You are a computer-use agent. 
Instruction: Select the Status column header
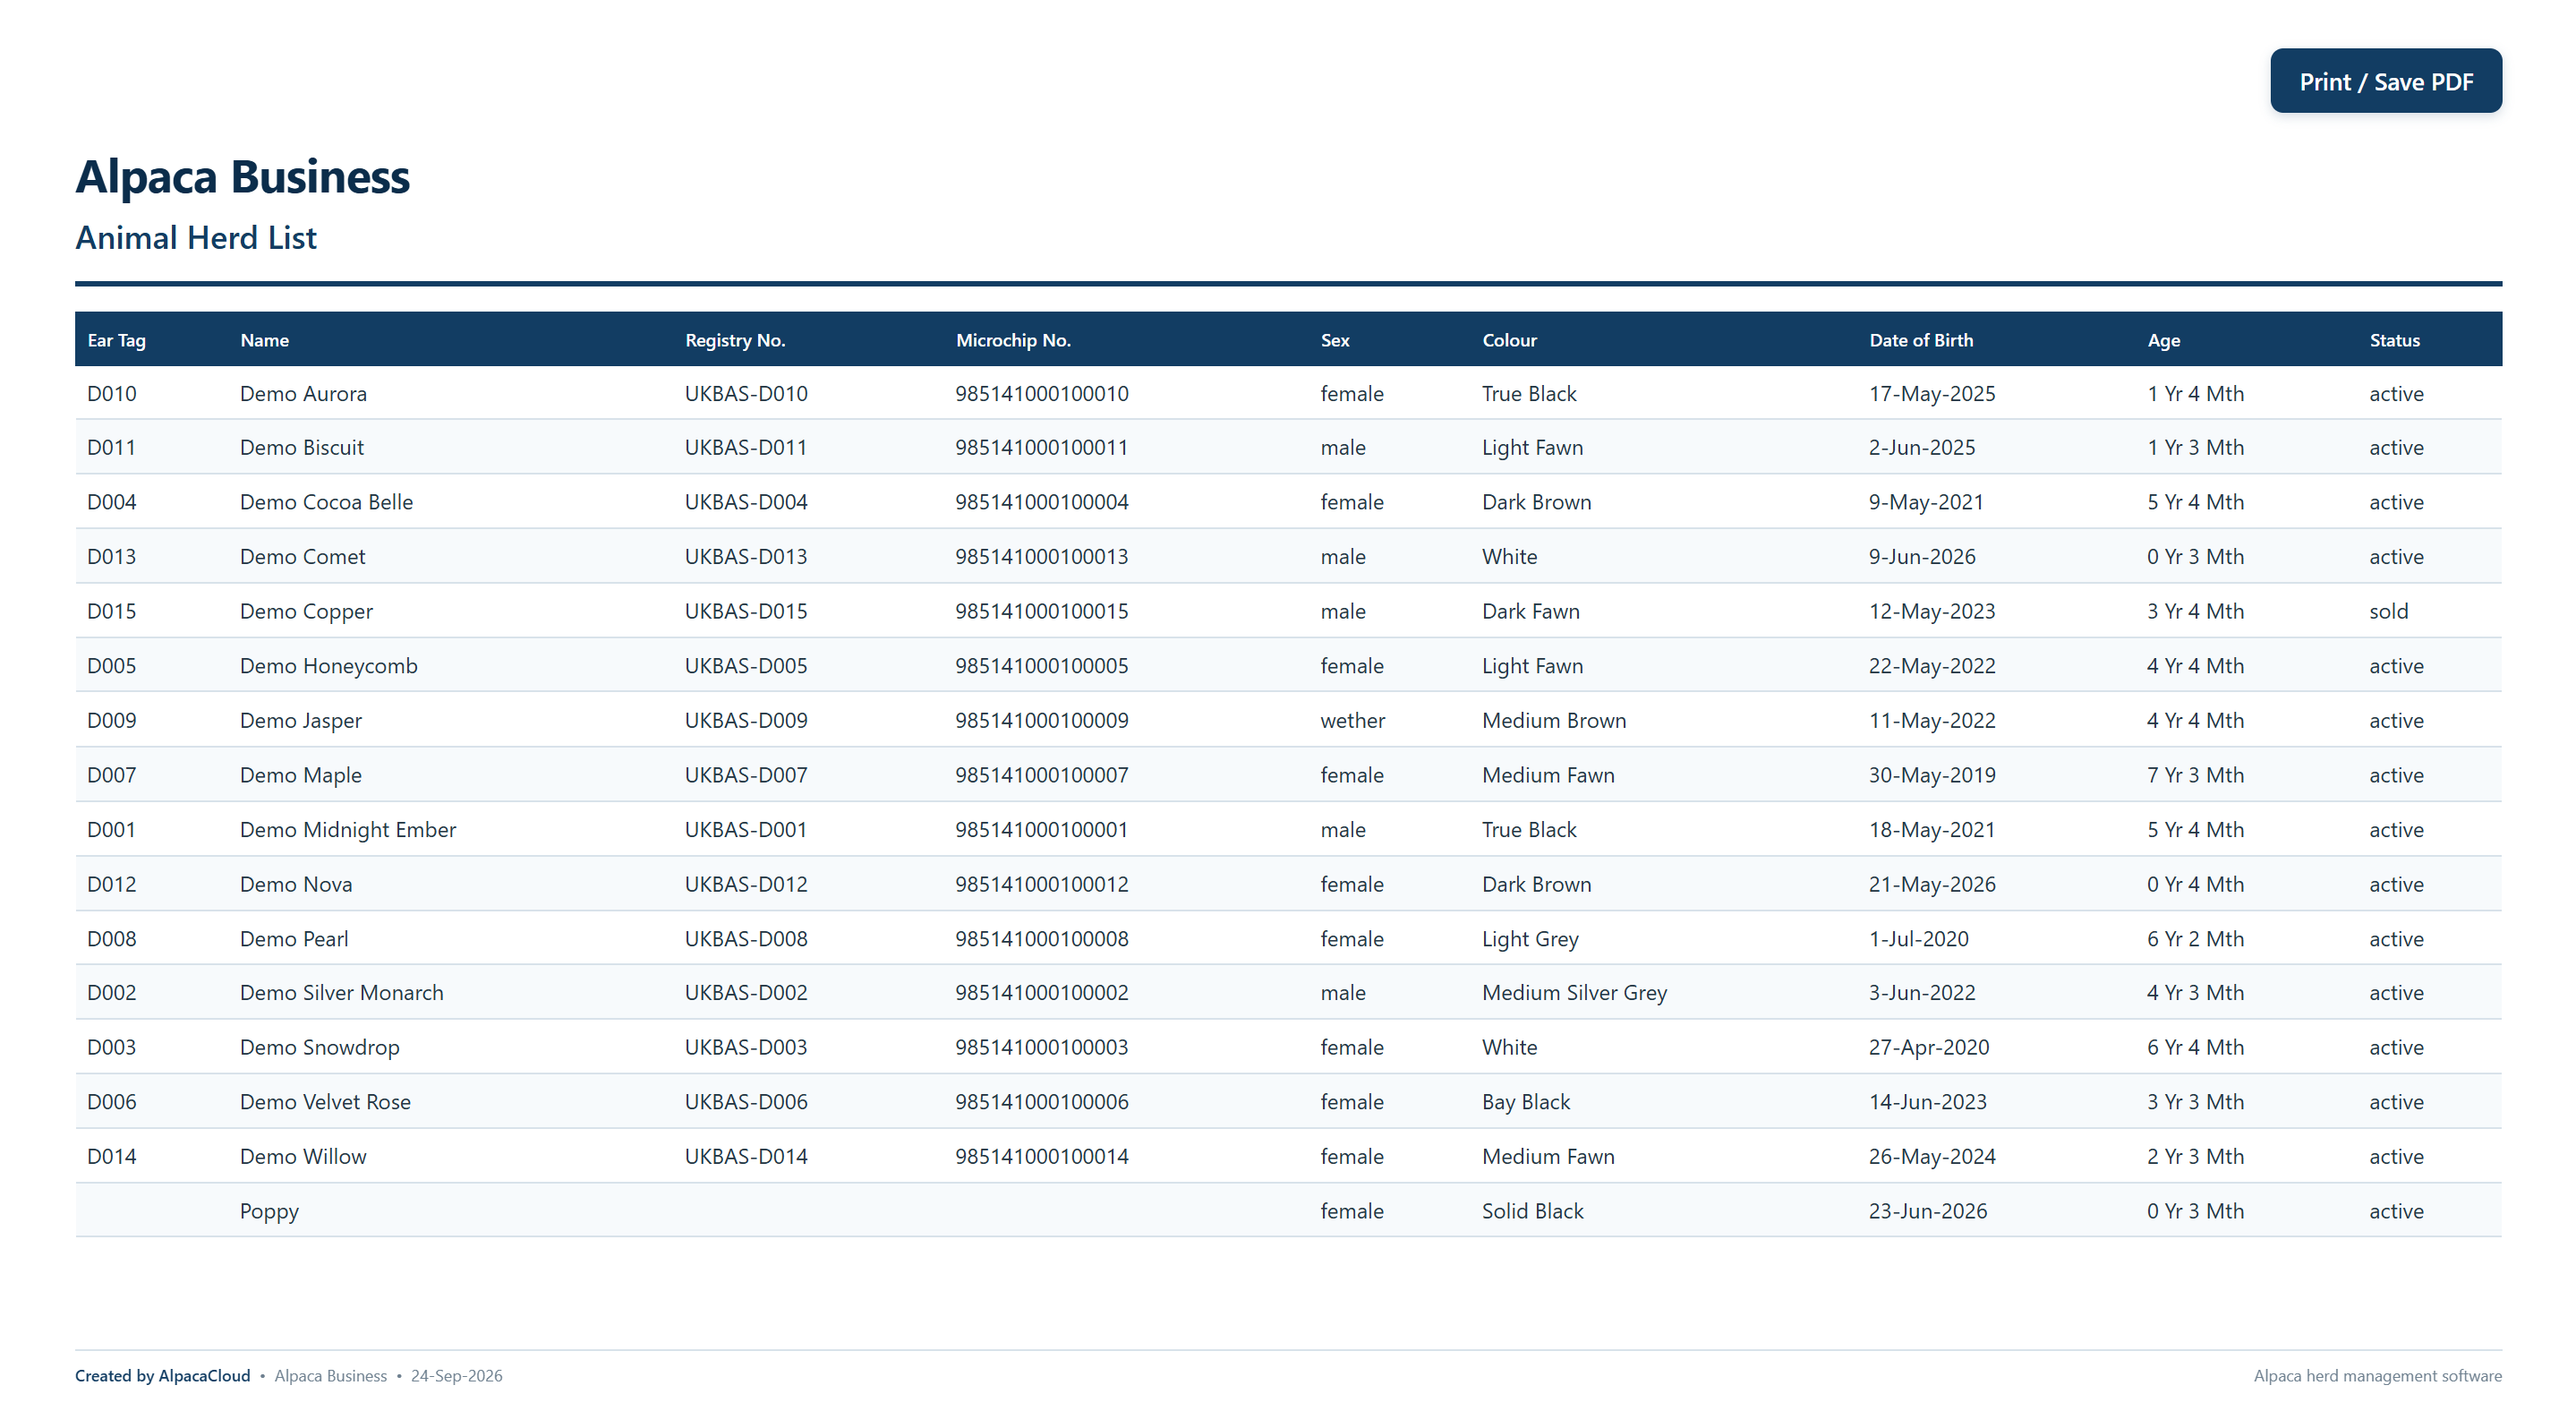click(x=2394, y=340)
